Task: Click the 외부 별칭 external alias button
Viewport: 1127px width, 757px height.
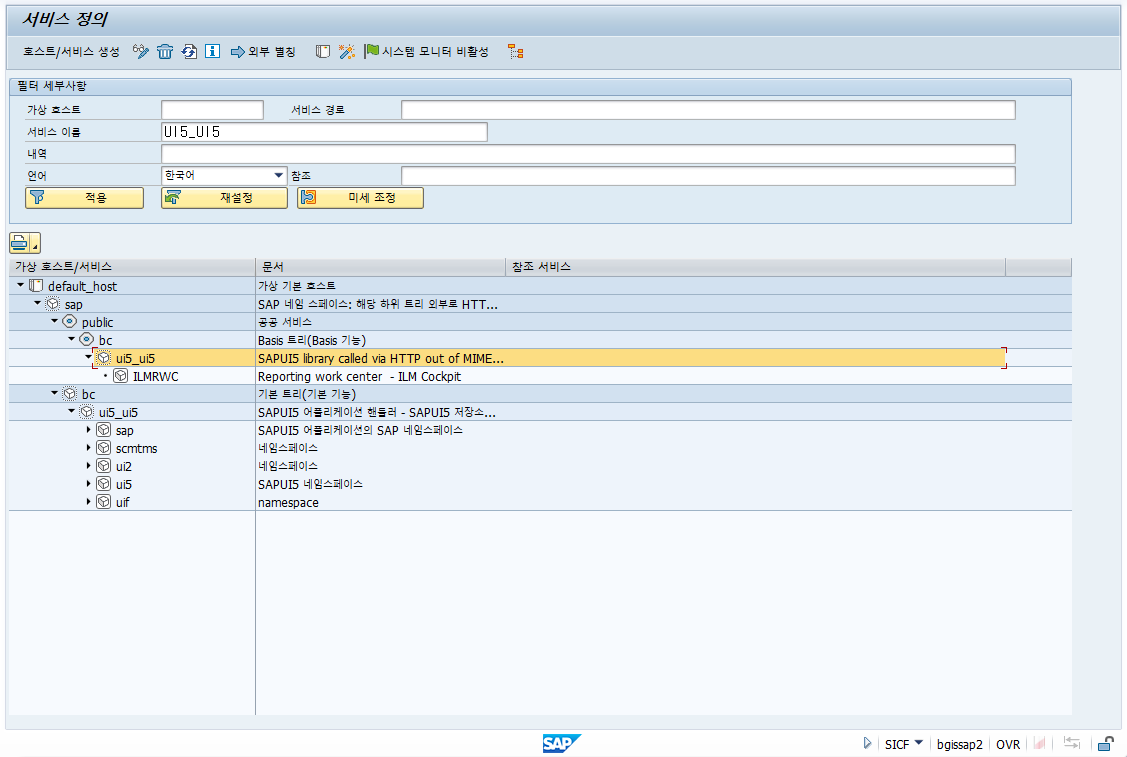Action: tap(263, 52)
